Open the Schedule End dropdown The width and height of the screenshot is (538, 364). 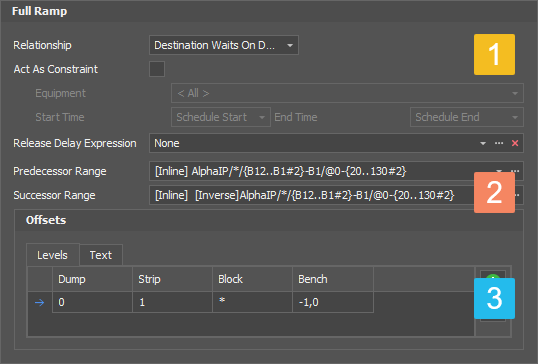[x=467, y=117]
